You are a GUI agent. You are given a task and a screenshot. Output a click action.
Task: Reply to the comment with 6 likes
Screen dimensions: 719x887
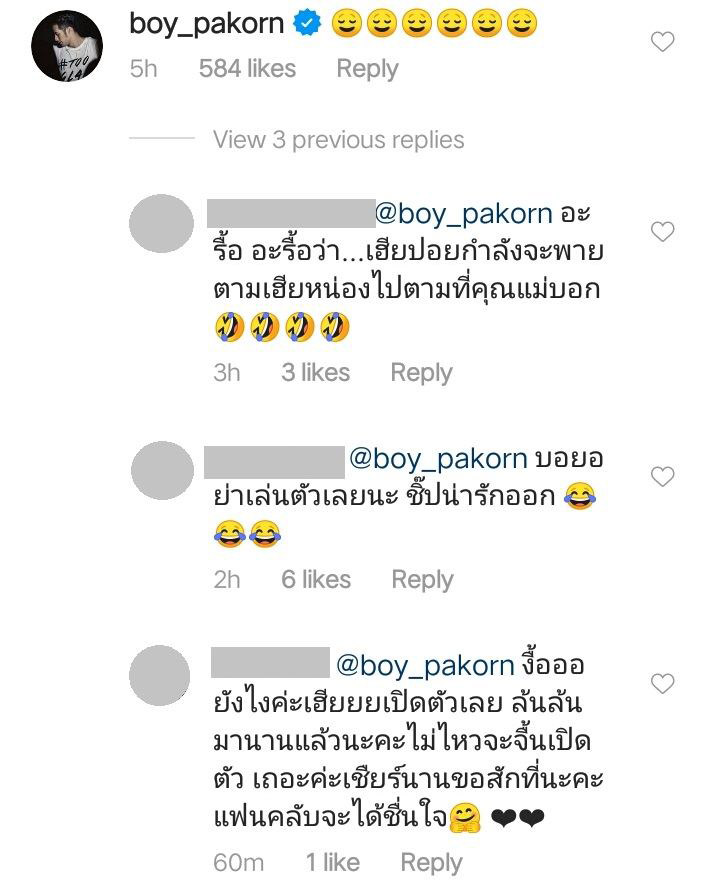click(x=422, y=580)
